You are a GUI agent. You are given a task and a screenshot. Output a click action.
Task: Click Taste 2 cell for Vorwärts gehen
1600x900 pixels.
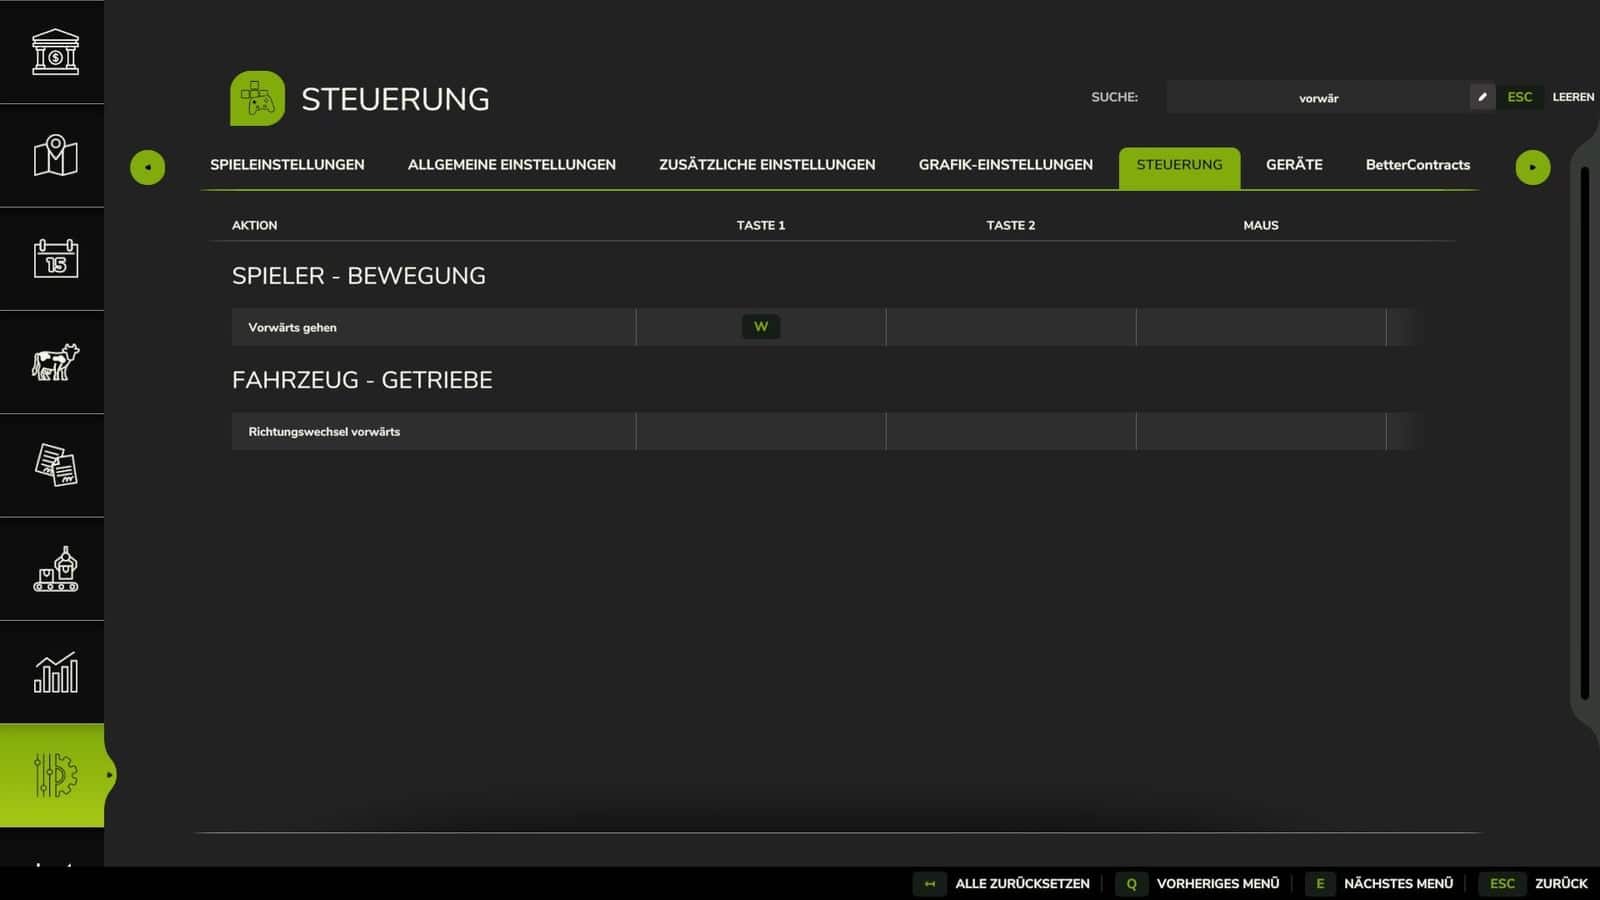tap(1011, 327)
